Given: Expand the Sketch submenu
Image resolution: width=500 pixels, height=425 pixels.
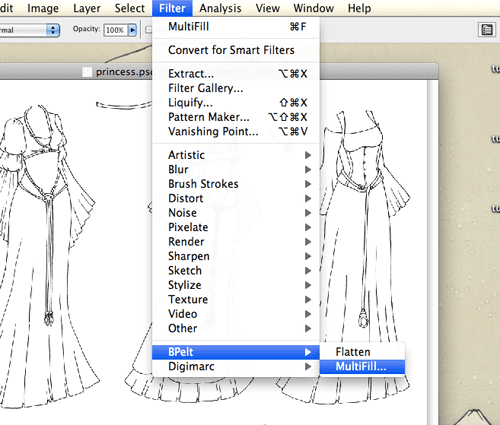Looking at the screenshot, I should (x=236, y=271).
